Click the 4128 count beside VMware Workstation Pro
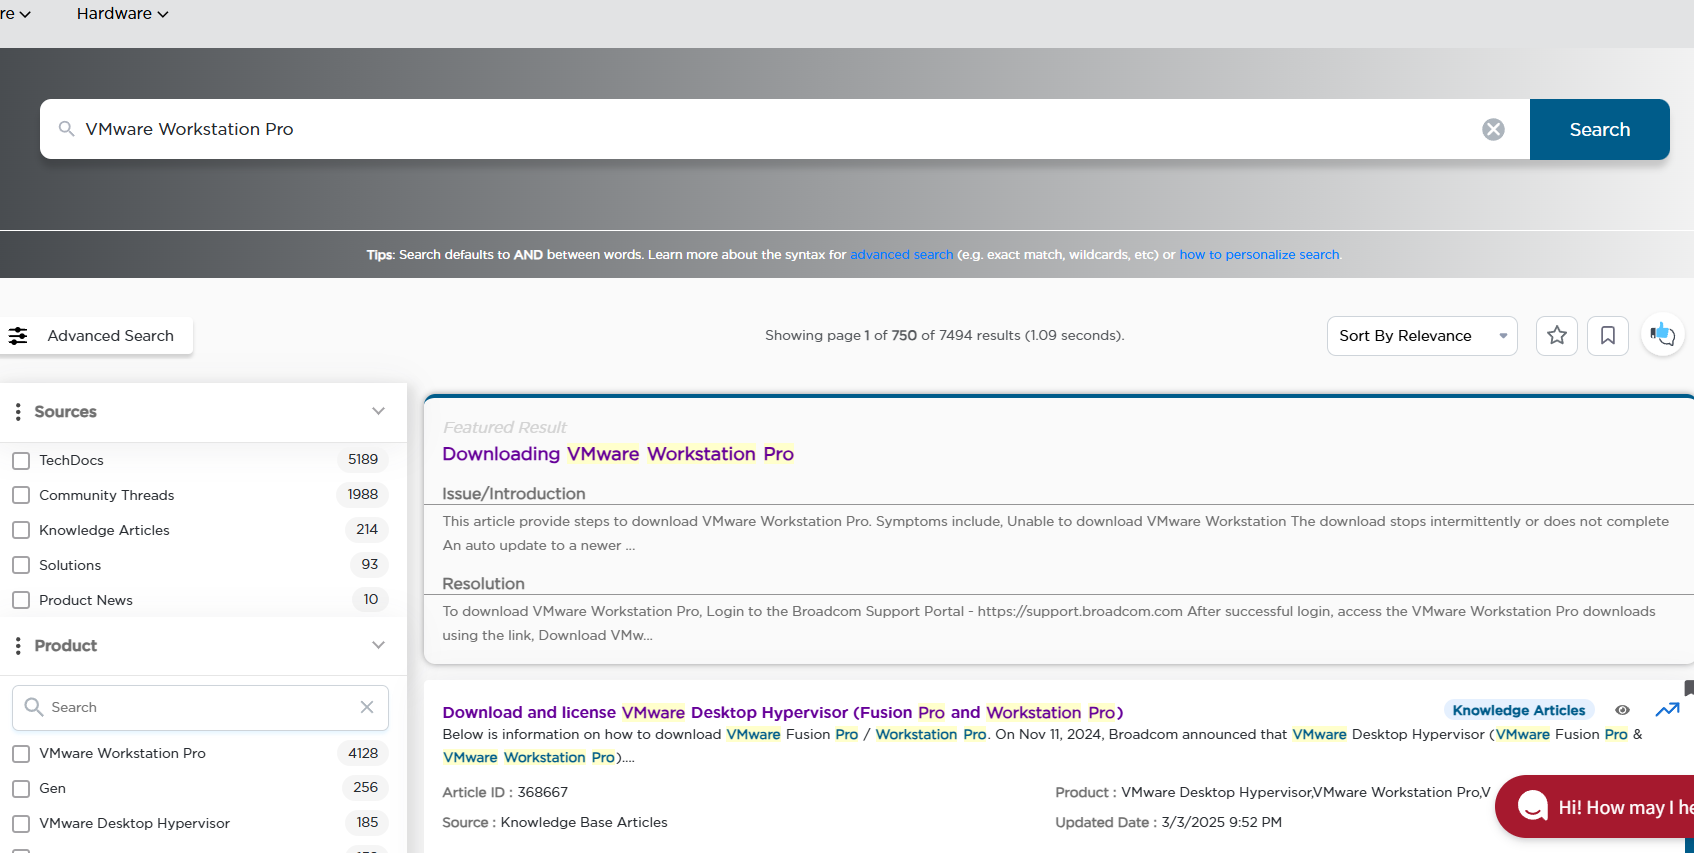The width and height of the screenshot is (1694, 853). click(x=363, y=753)
